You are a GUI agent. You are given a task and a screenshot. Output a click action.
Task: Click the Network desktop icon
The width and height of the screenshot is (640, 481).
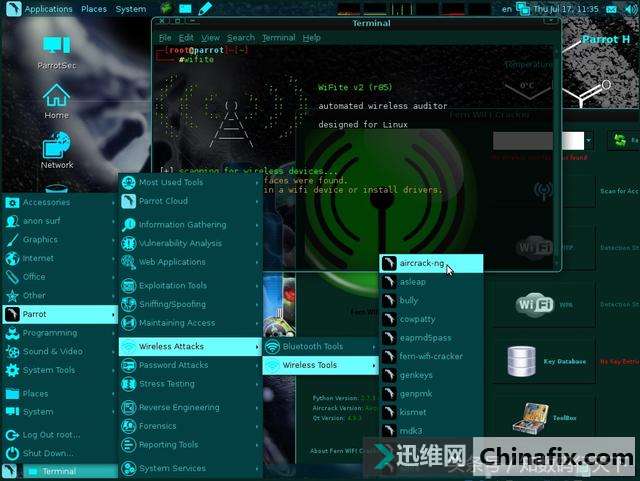coord(57,148)
